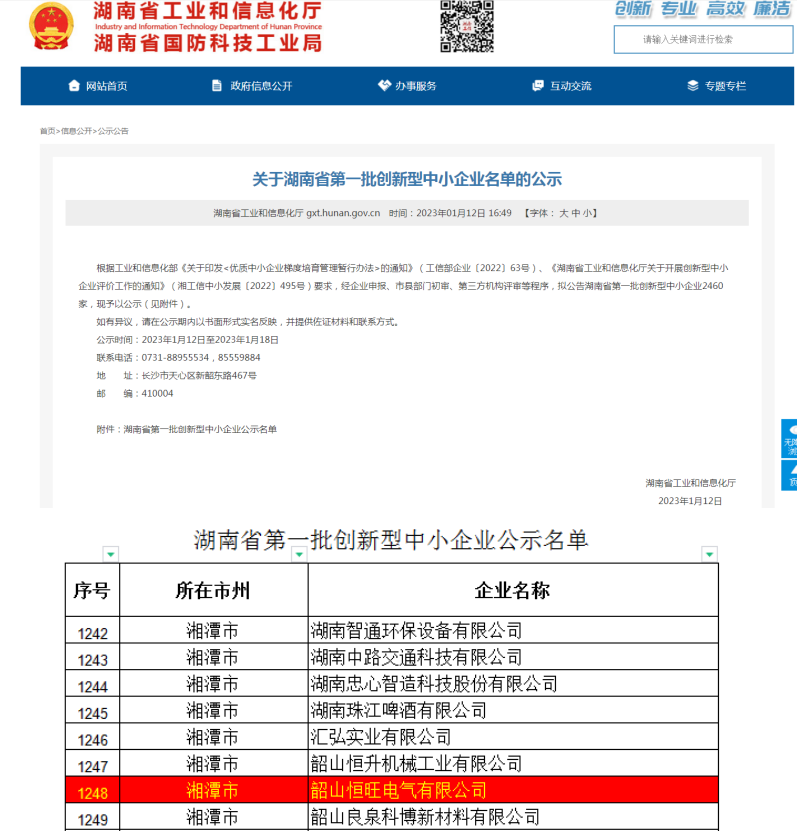Open the 序号 column filter dropdown

click(x=111, y=554)
